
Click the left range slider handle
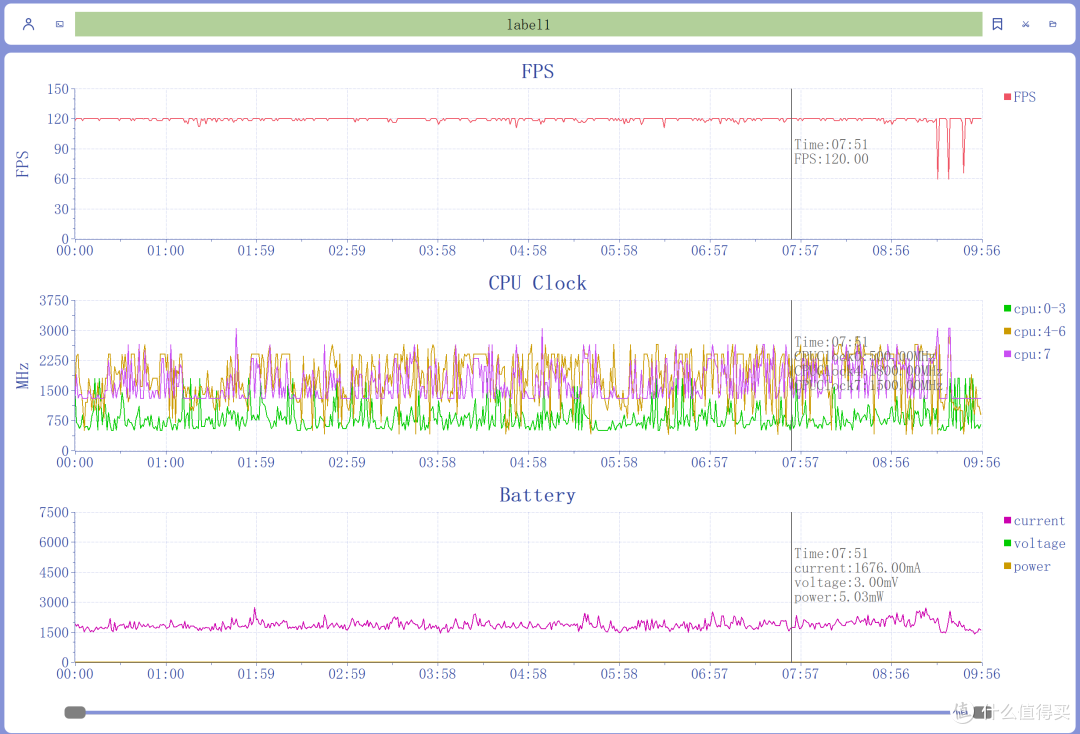point(75,712)
